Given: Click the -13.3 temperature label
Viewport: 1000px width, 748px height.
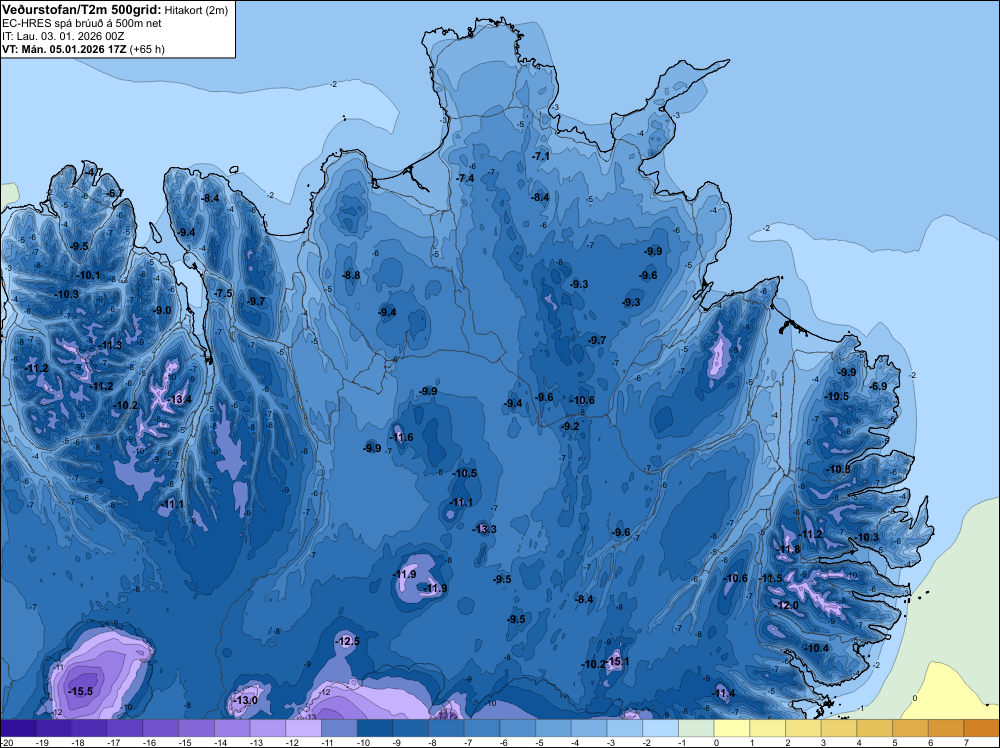Looking at the screenshot, I should 484,529.
